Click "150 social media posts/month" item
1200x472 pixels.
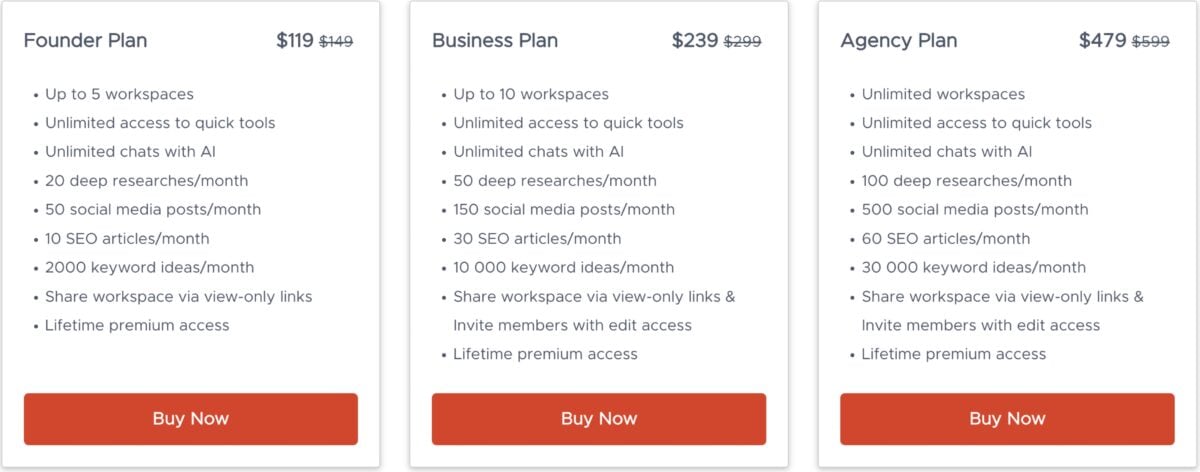(564, 210)
